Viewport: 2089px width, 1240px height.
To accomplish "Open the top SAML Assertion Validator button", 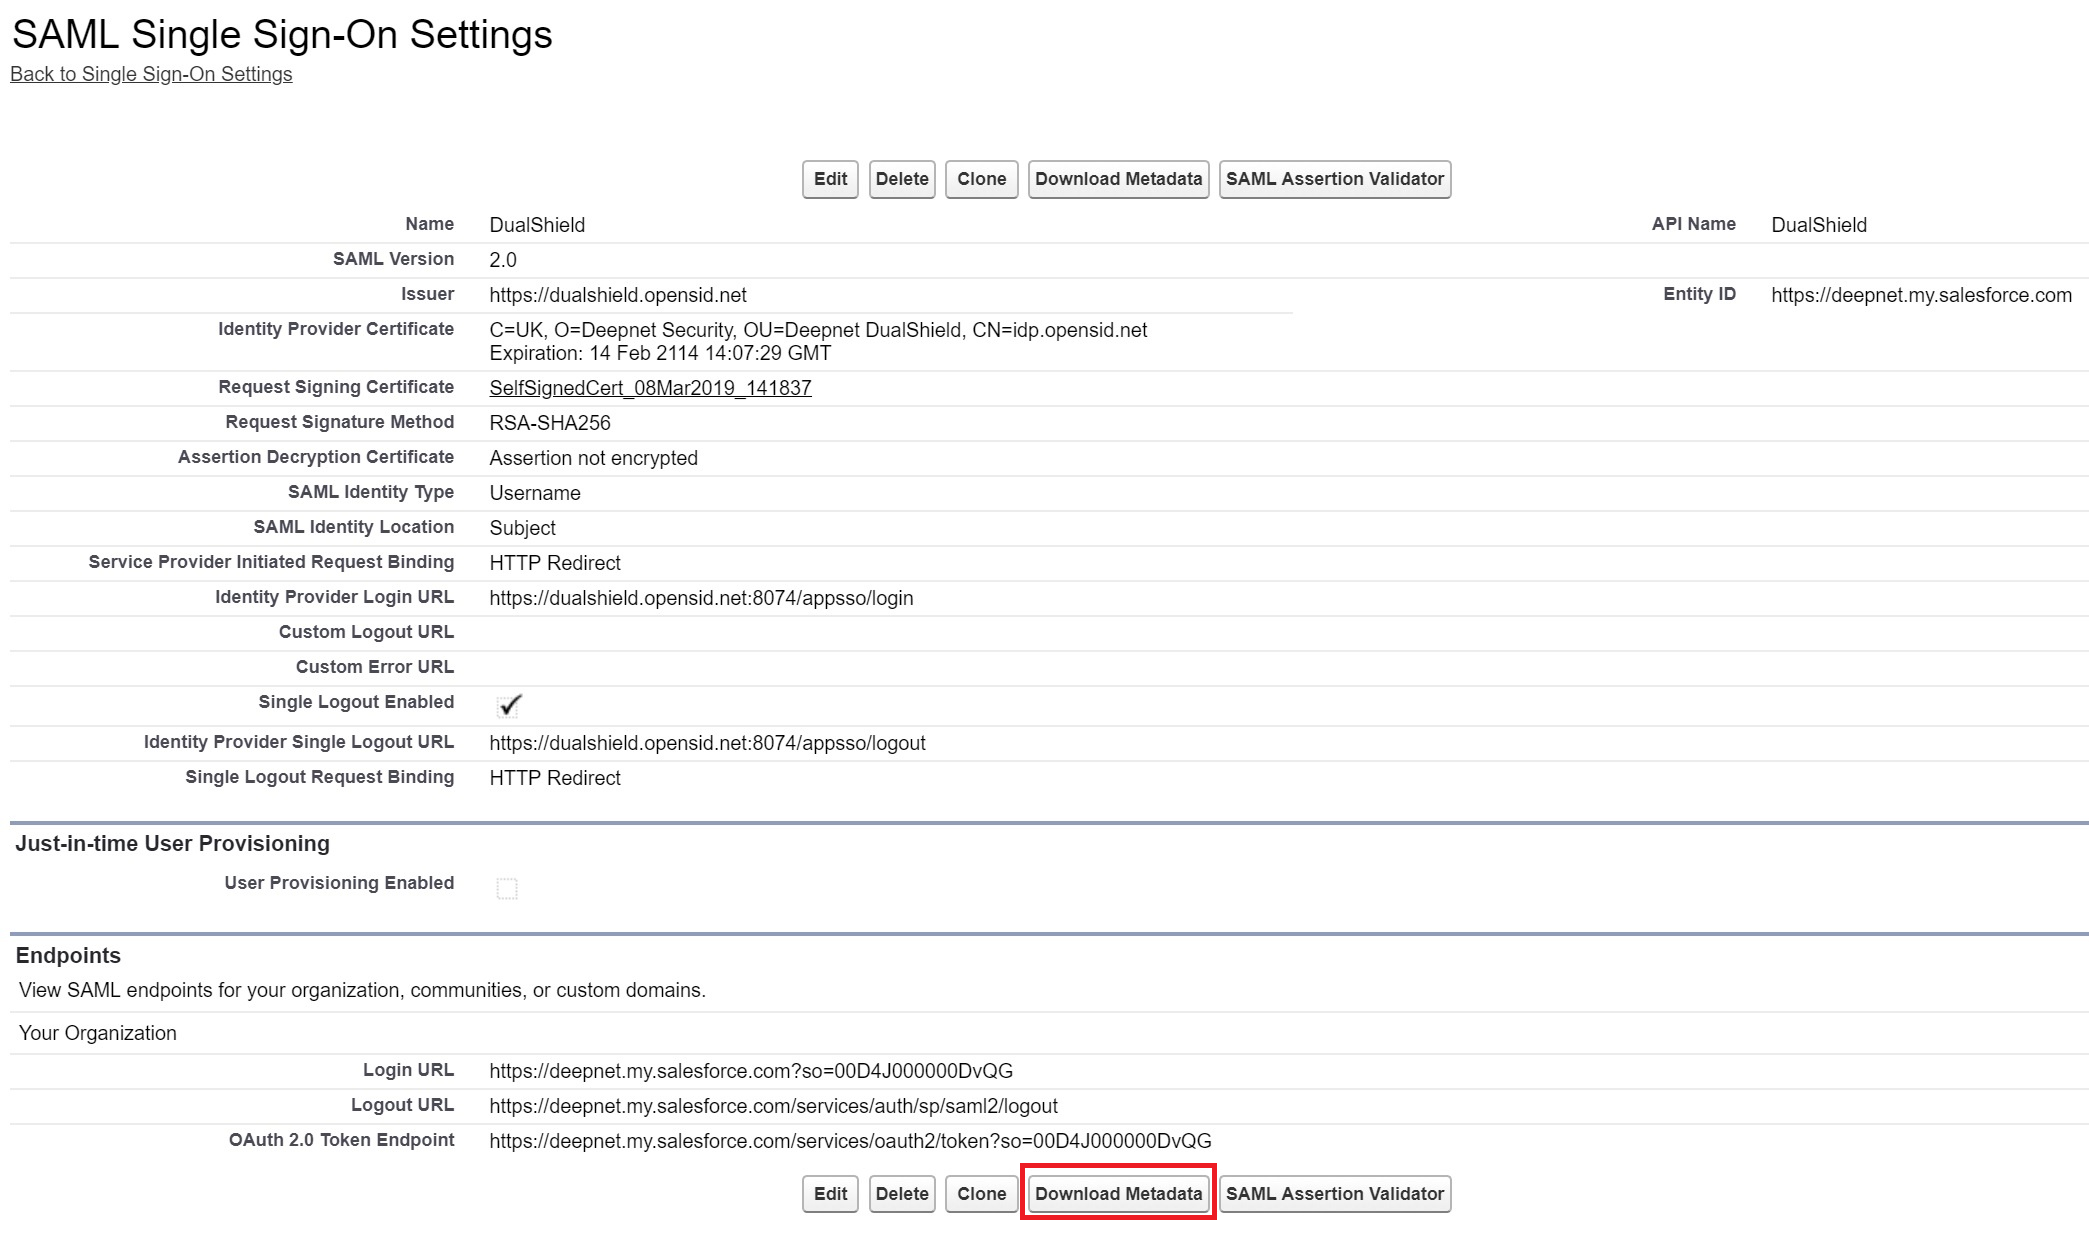I will click(1334, 179).
